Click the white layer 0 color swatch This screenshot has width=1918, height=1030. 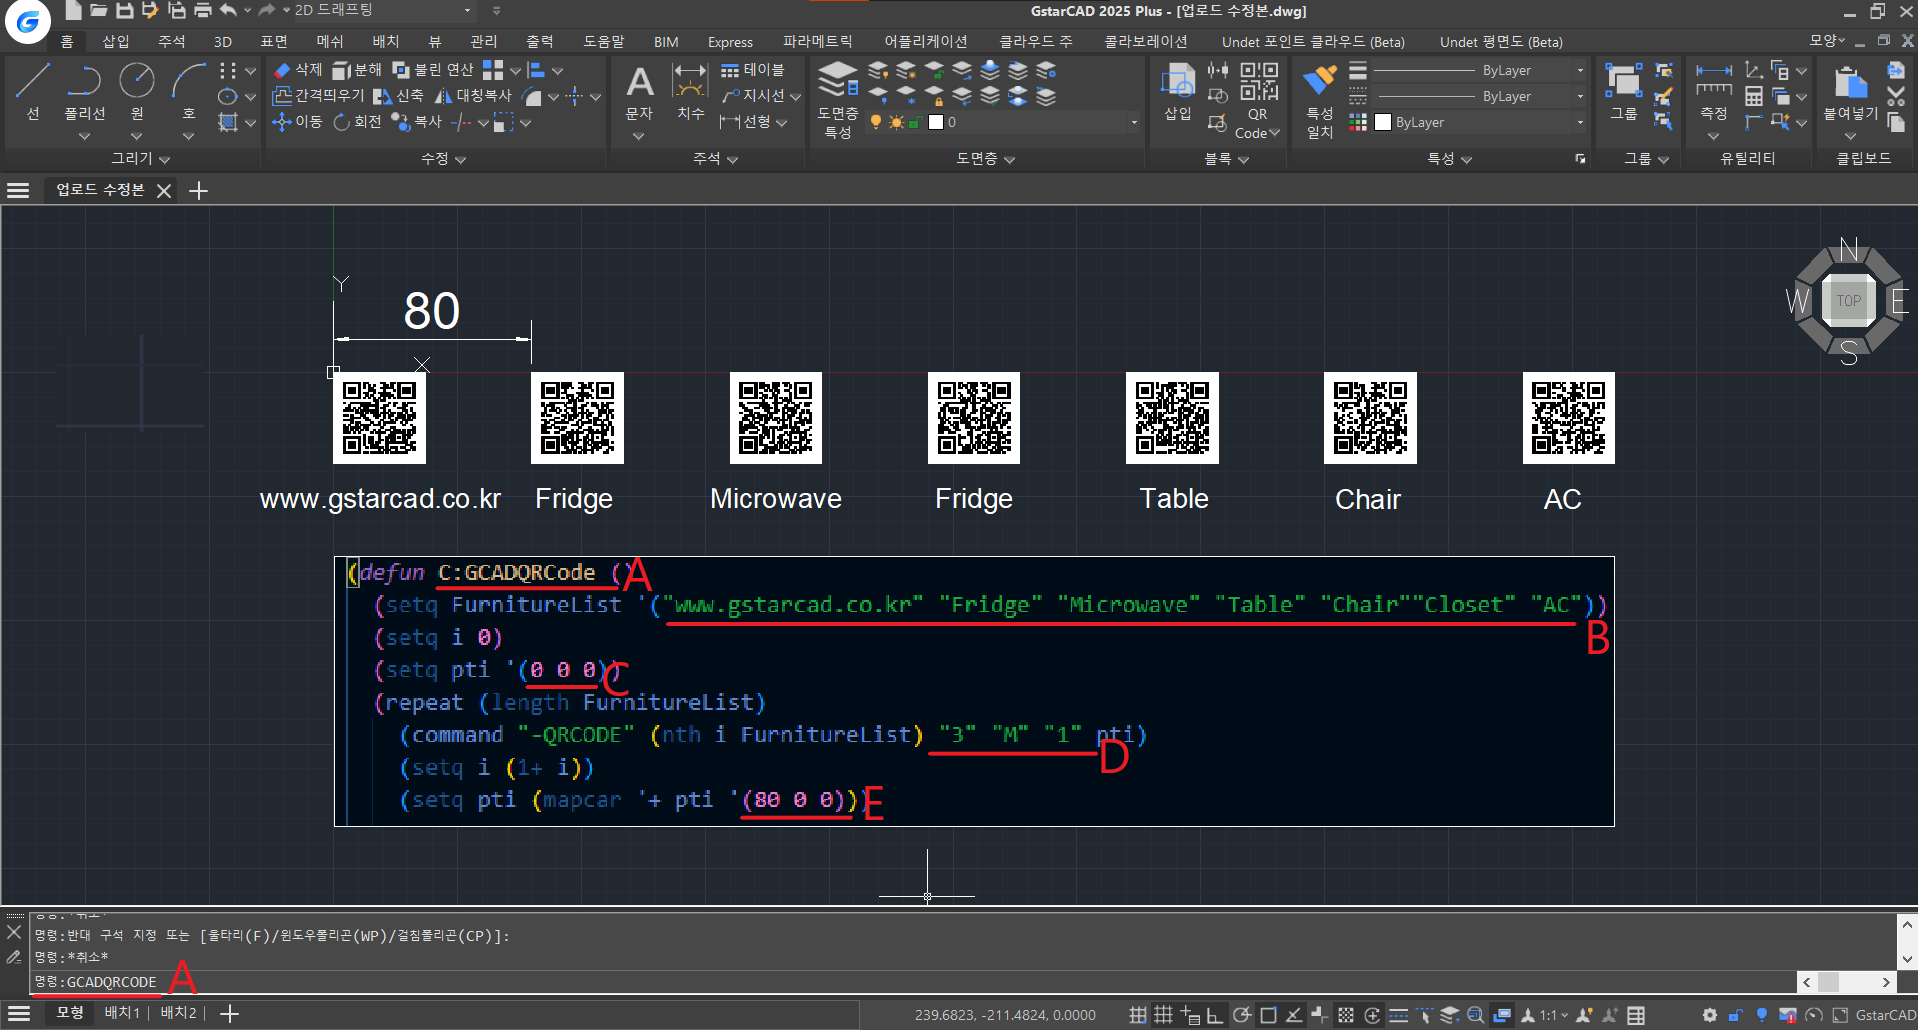(936, 122)
